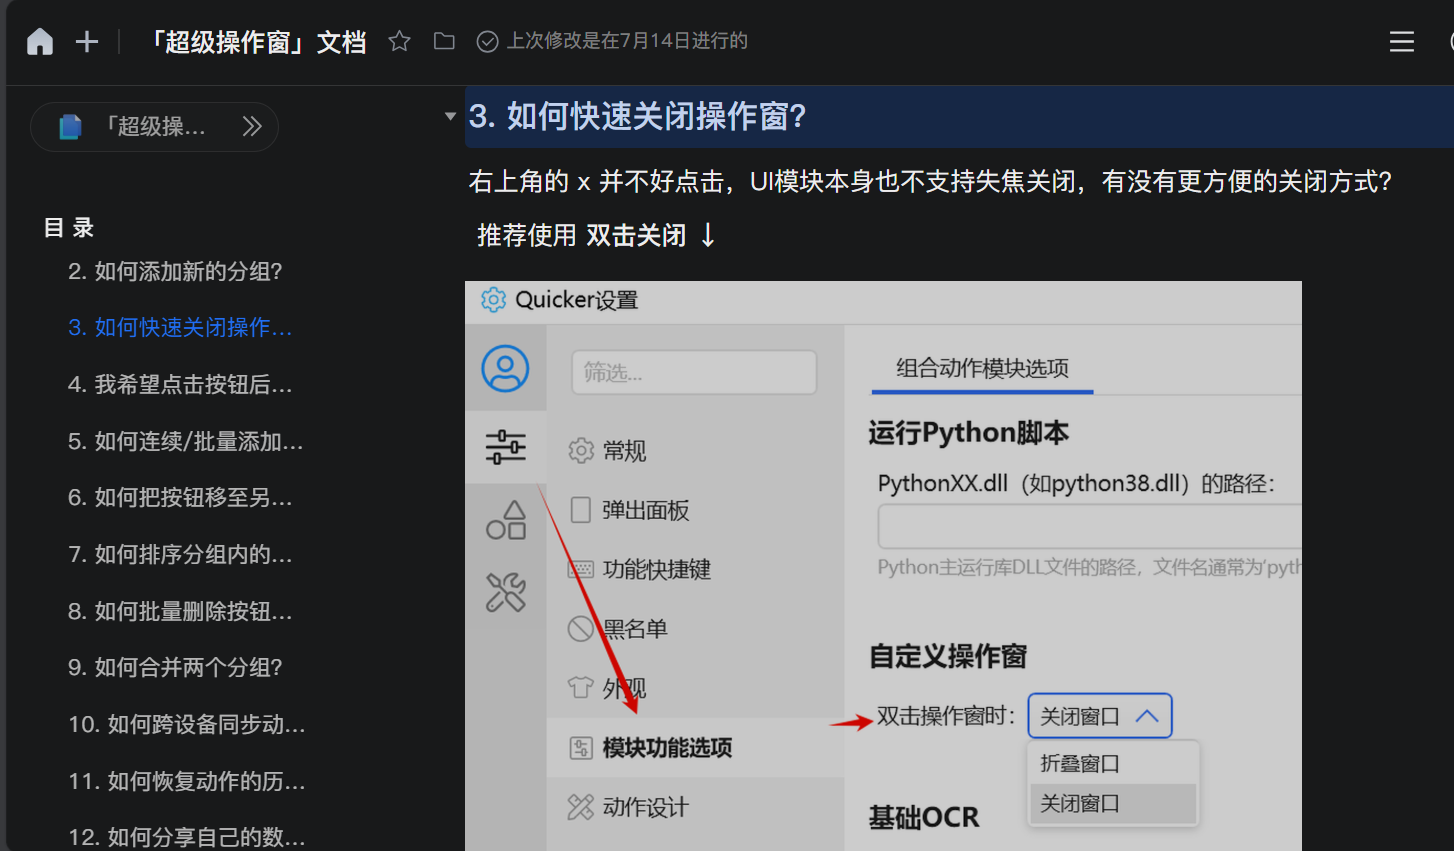Go to 6. 如何把按钮移至另… section
Image resolution: width=1454 pixels, height=851 pixels.
tap(180, 498)
